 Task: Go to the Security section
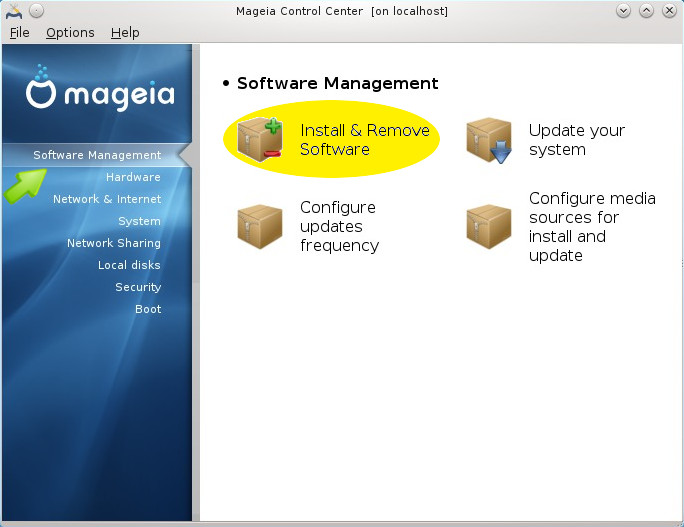(x=138, y=287)
